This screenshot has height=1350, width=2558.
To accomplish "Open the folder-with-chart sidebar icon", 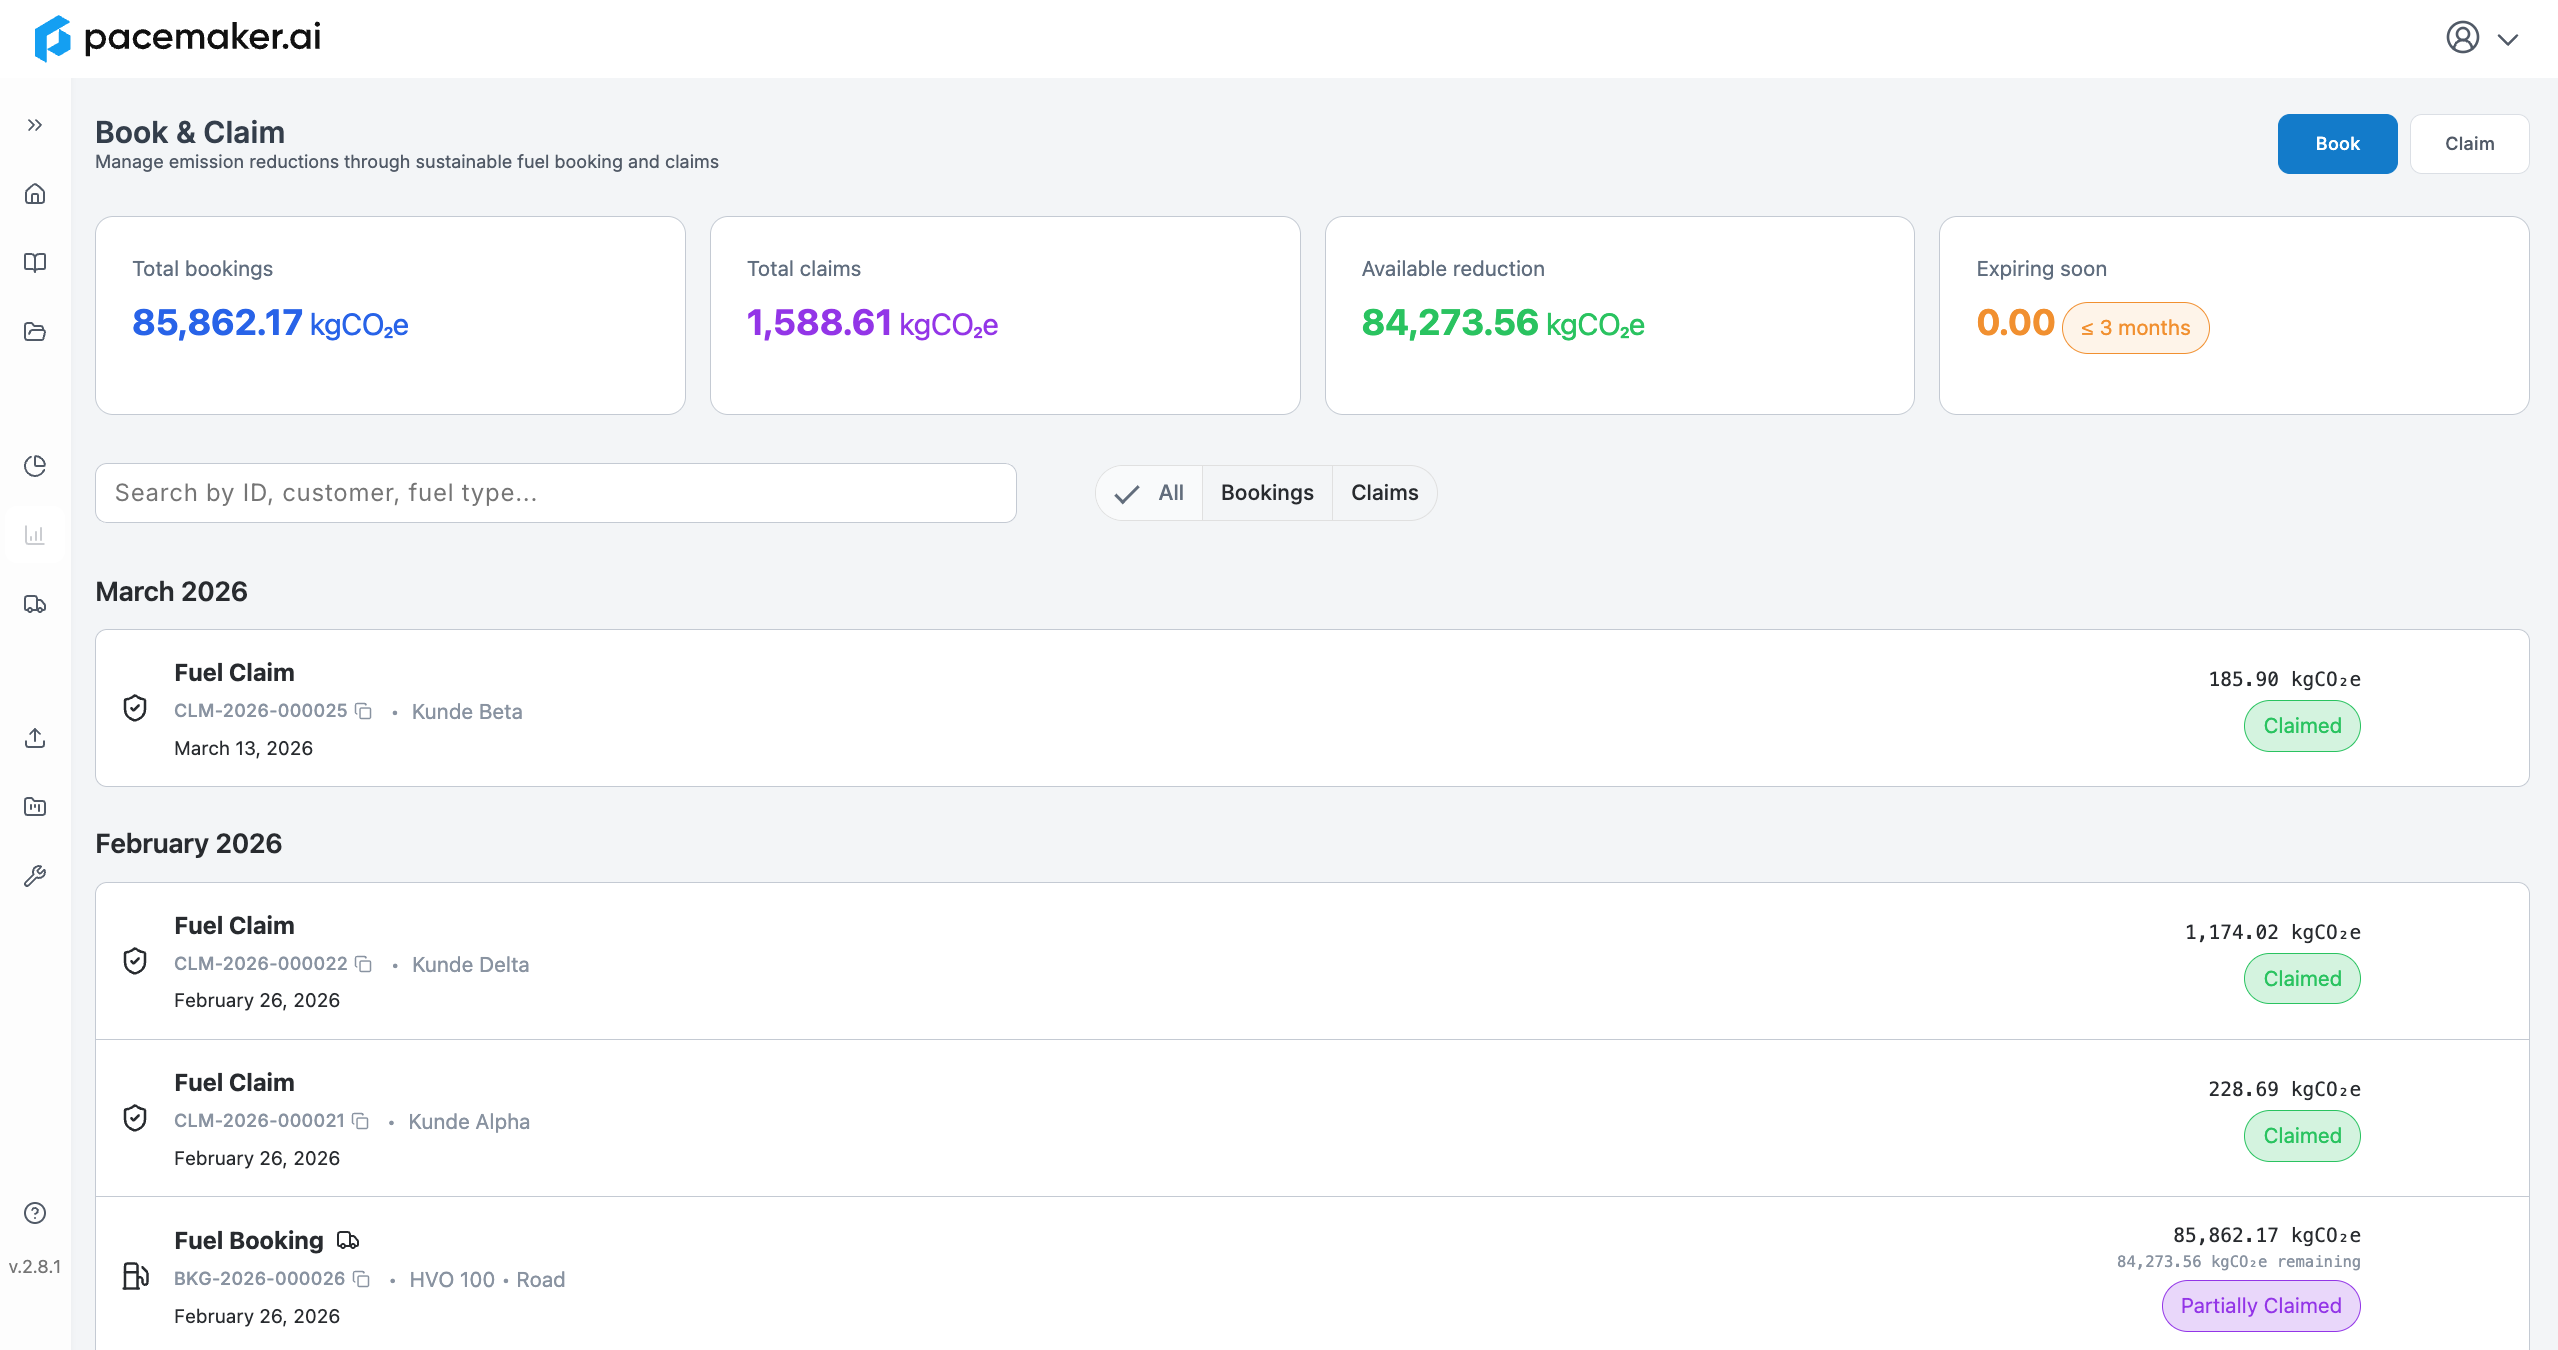I will [x=35, y=807].
